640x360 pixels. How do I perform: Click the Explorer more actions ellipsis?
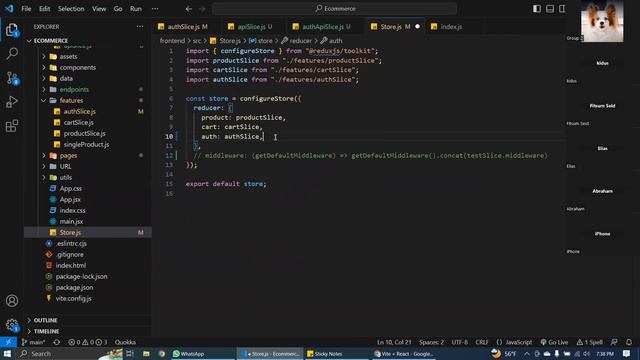(x=140, y=27)
